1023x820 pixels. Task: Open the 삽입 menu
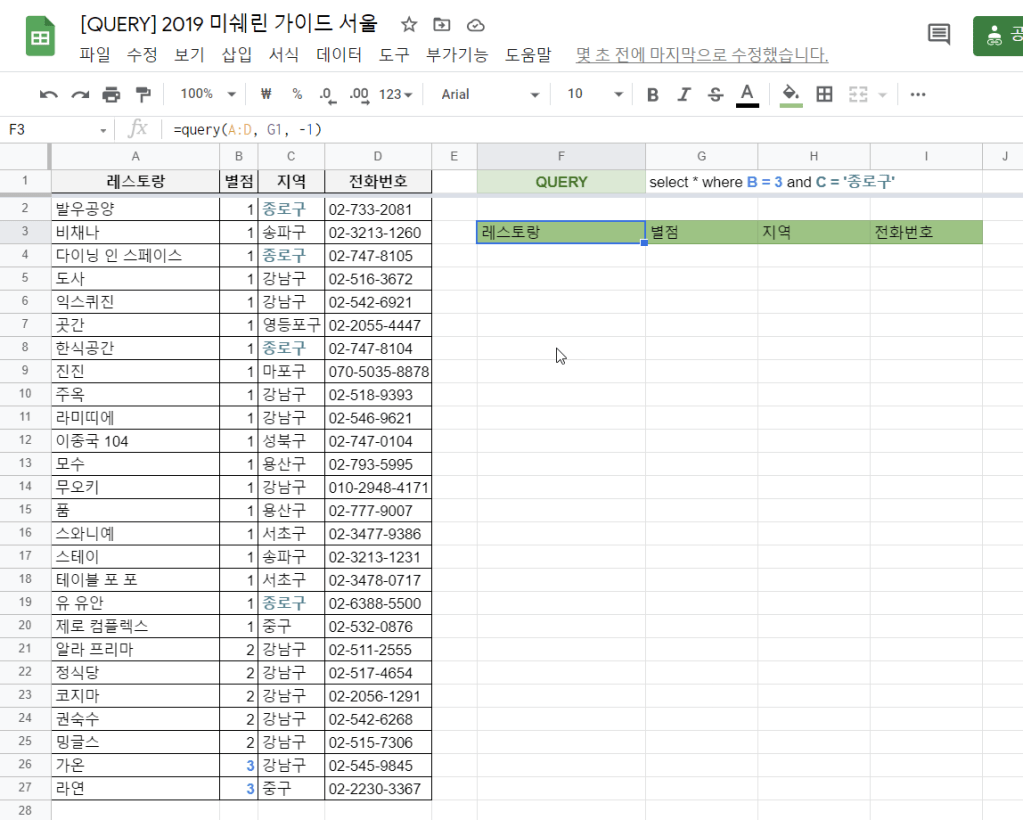(237, 55)
